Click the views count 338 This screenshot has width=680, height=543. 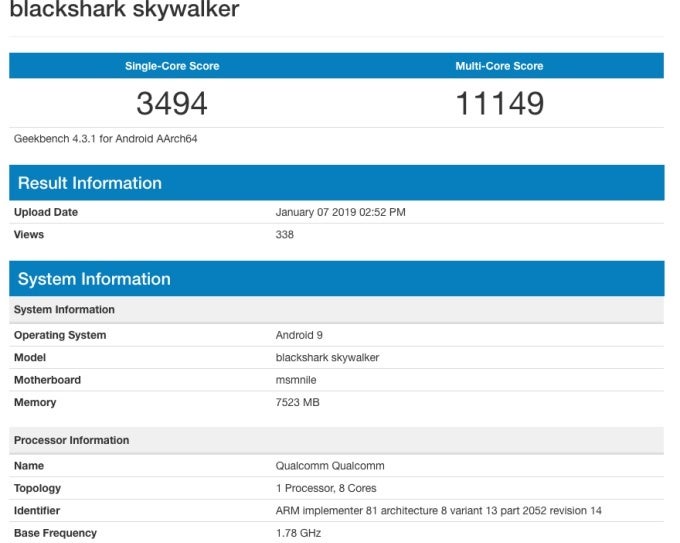(284, 235)
